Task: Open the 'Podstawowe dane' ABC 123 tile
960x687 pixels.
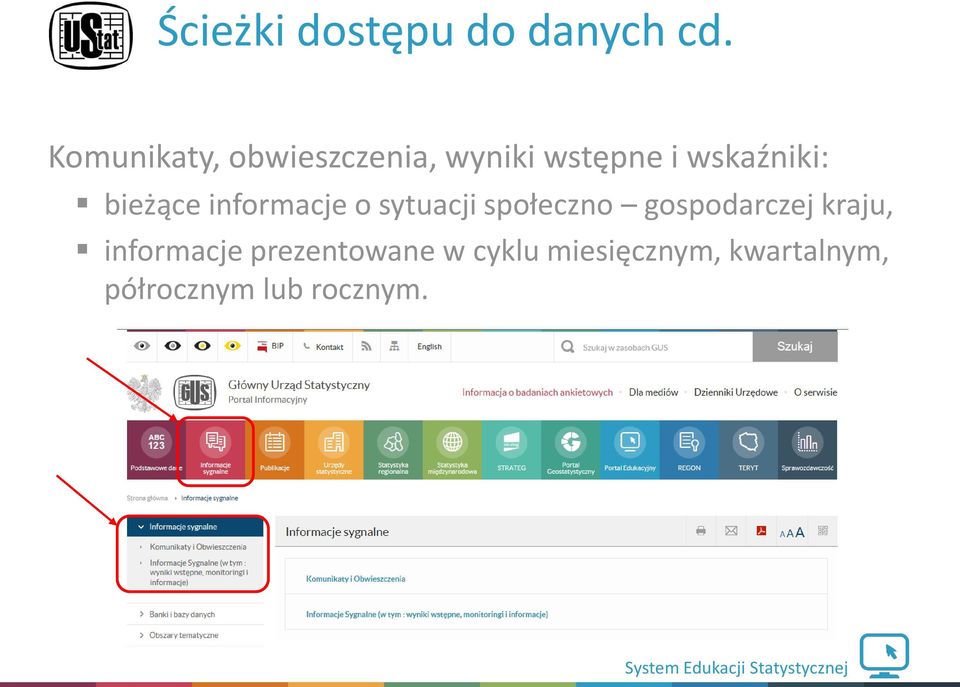Action: tap(156, 450)
